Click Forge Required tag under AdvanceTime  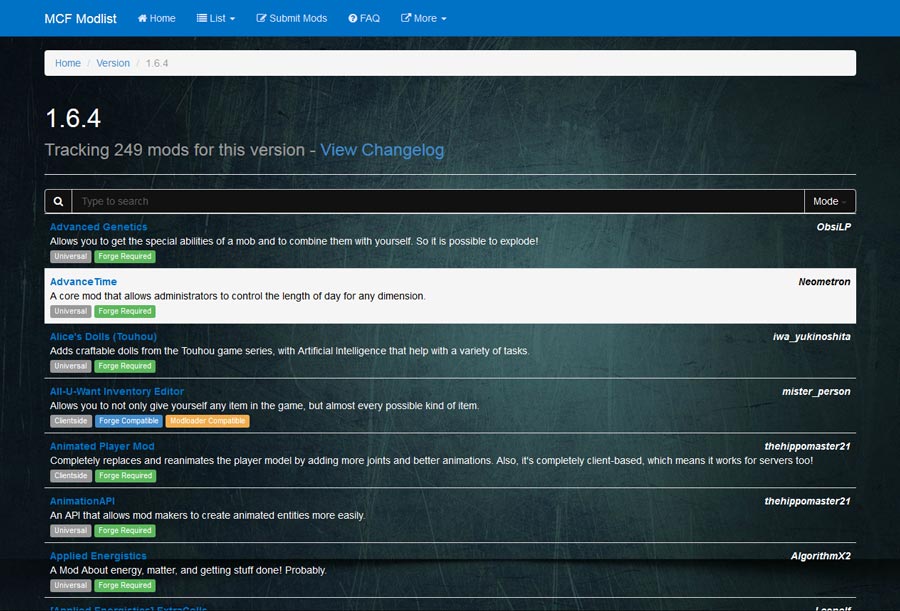[x=125, y=311]
